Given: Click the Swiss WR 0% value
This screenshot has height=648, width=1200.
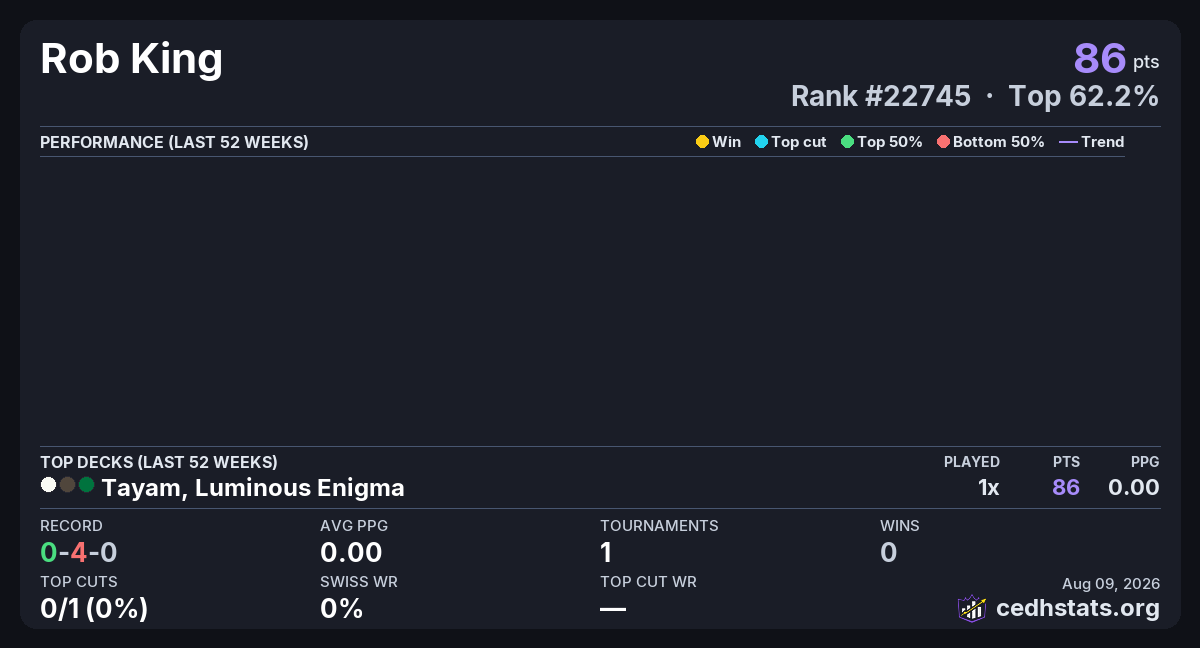Looking at the screenshot, I should (341, 608).
